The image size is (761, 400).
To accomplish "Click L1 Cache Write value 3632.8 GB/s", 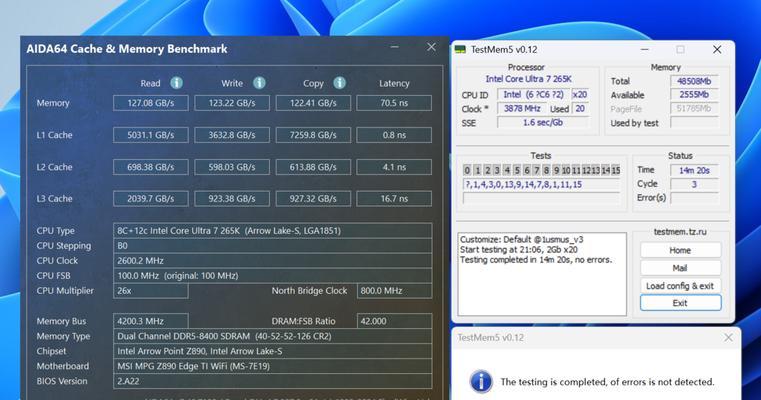I will (232, 135).
